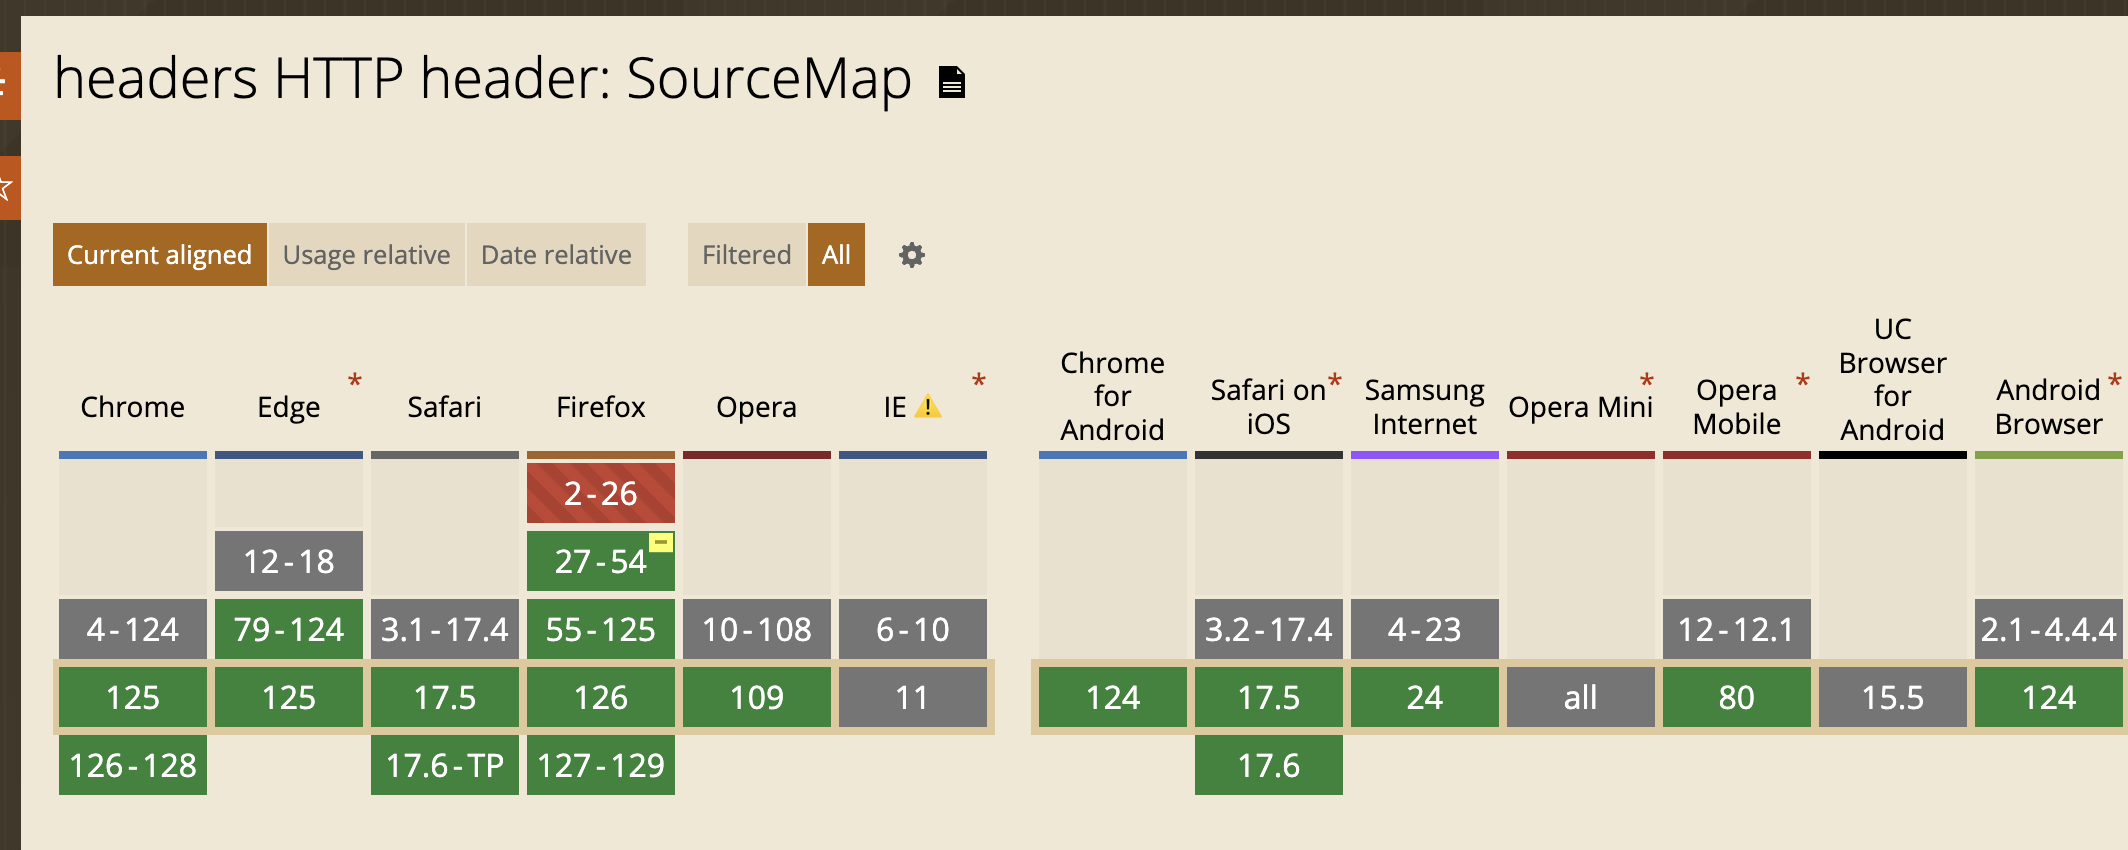Click the asterisk beside Safari on iOS
The image size is (2128, 850).
[x=1335, y=382]
